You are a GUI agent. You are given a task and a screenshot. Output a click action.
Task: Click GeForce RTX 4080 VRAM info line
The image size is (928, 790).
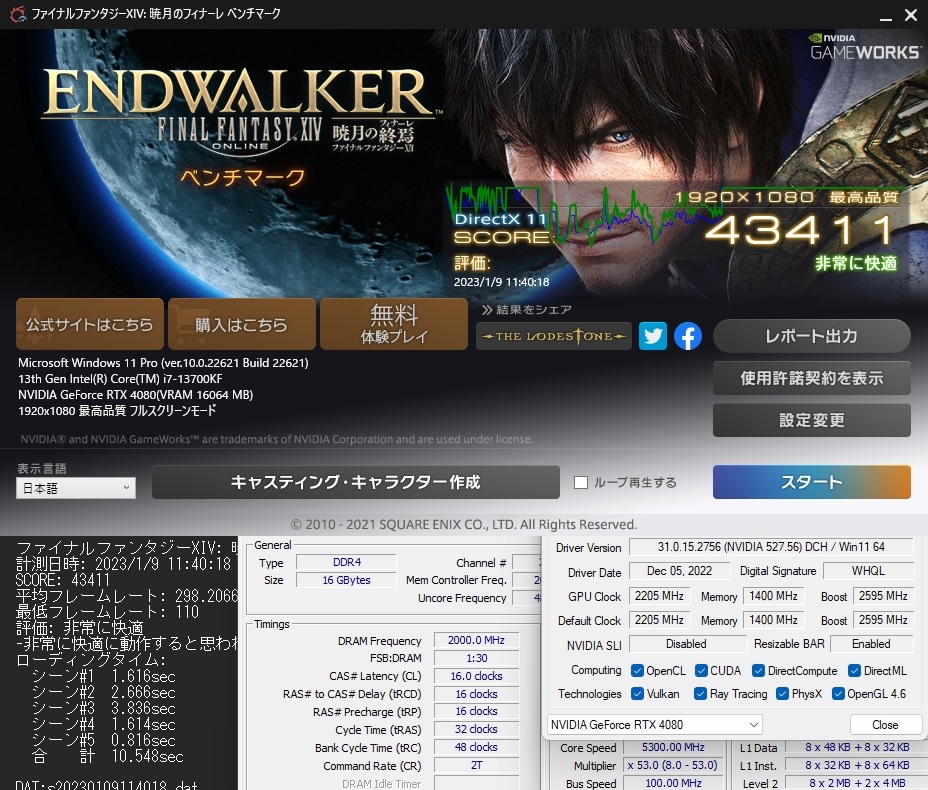tap(136, 395)
